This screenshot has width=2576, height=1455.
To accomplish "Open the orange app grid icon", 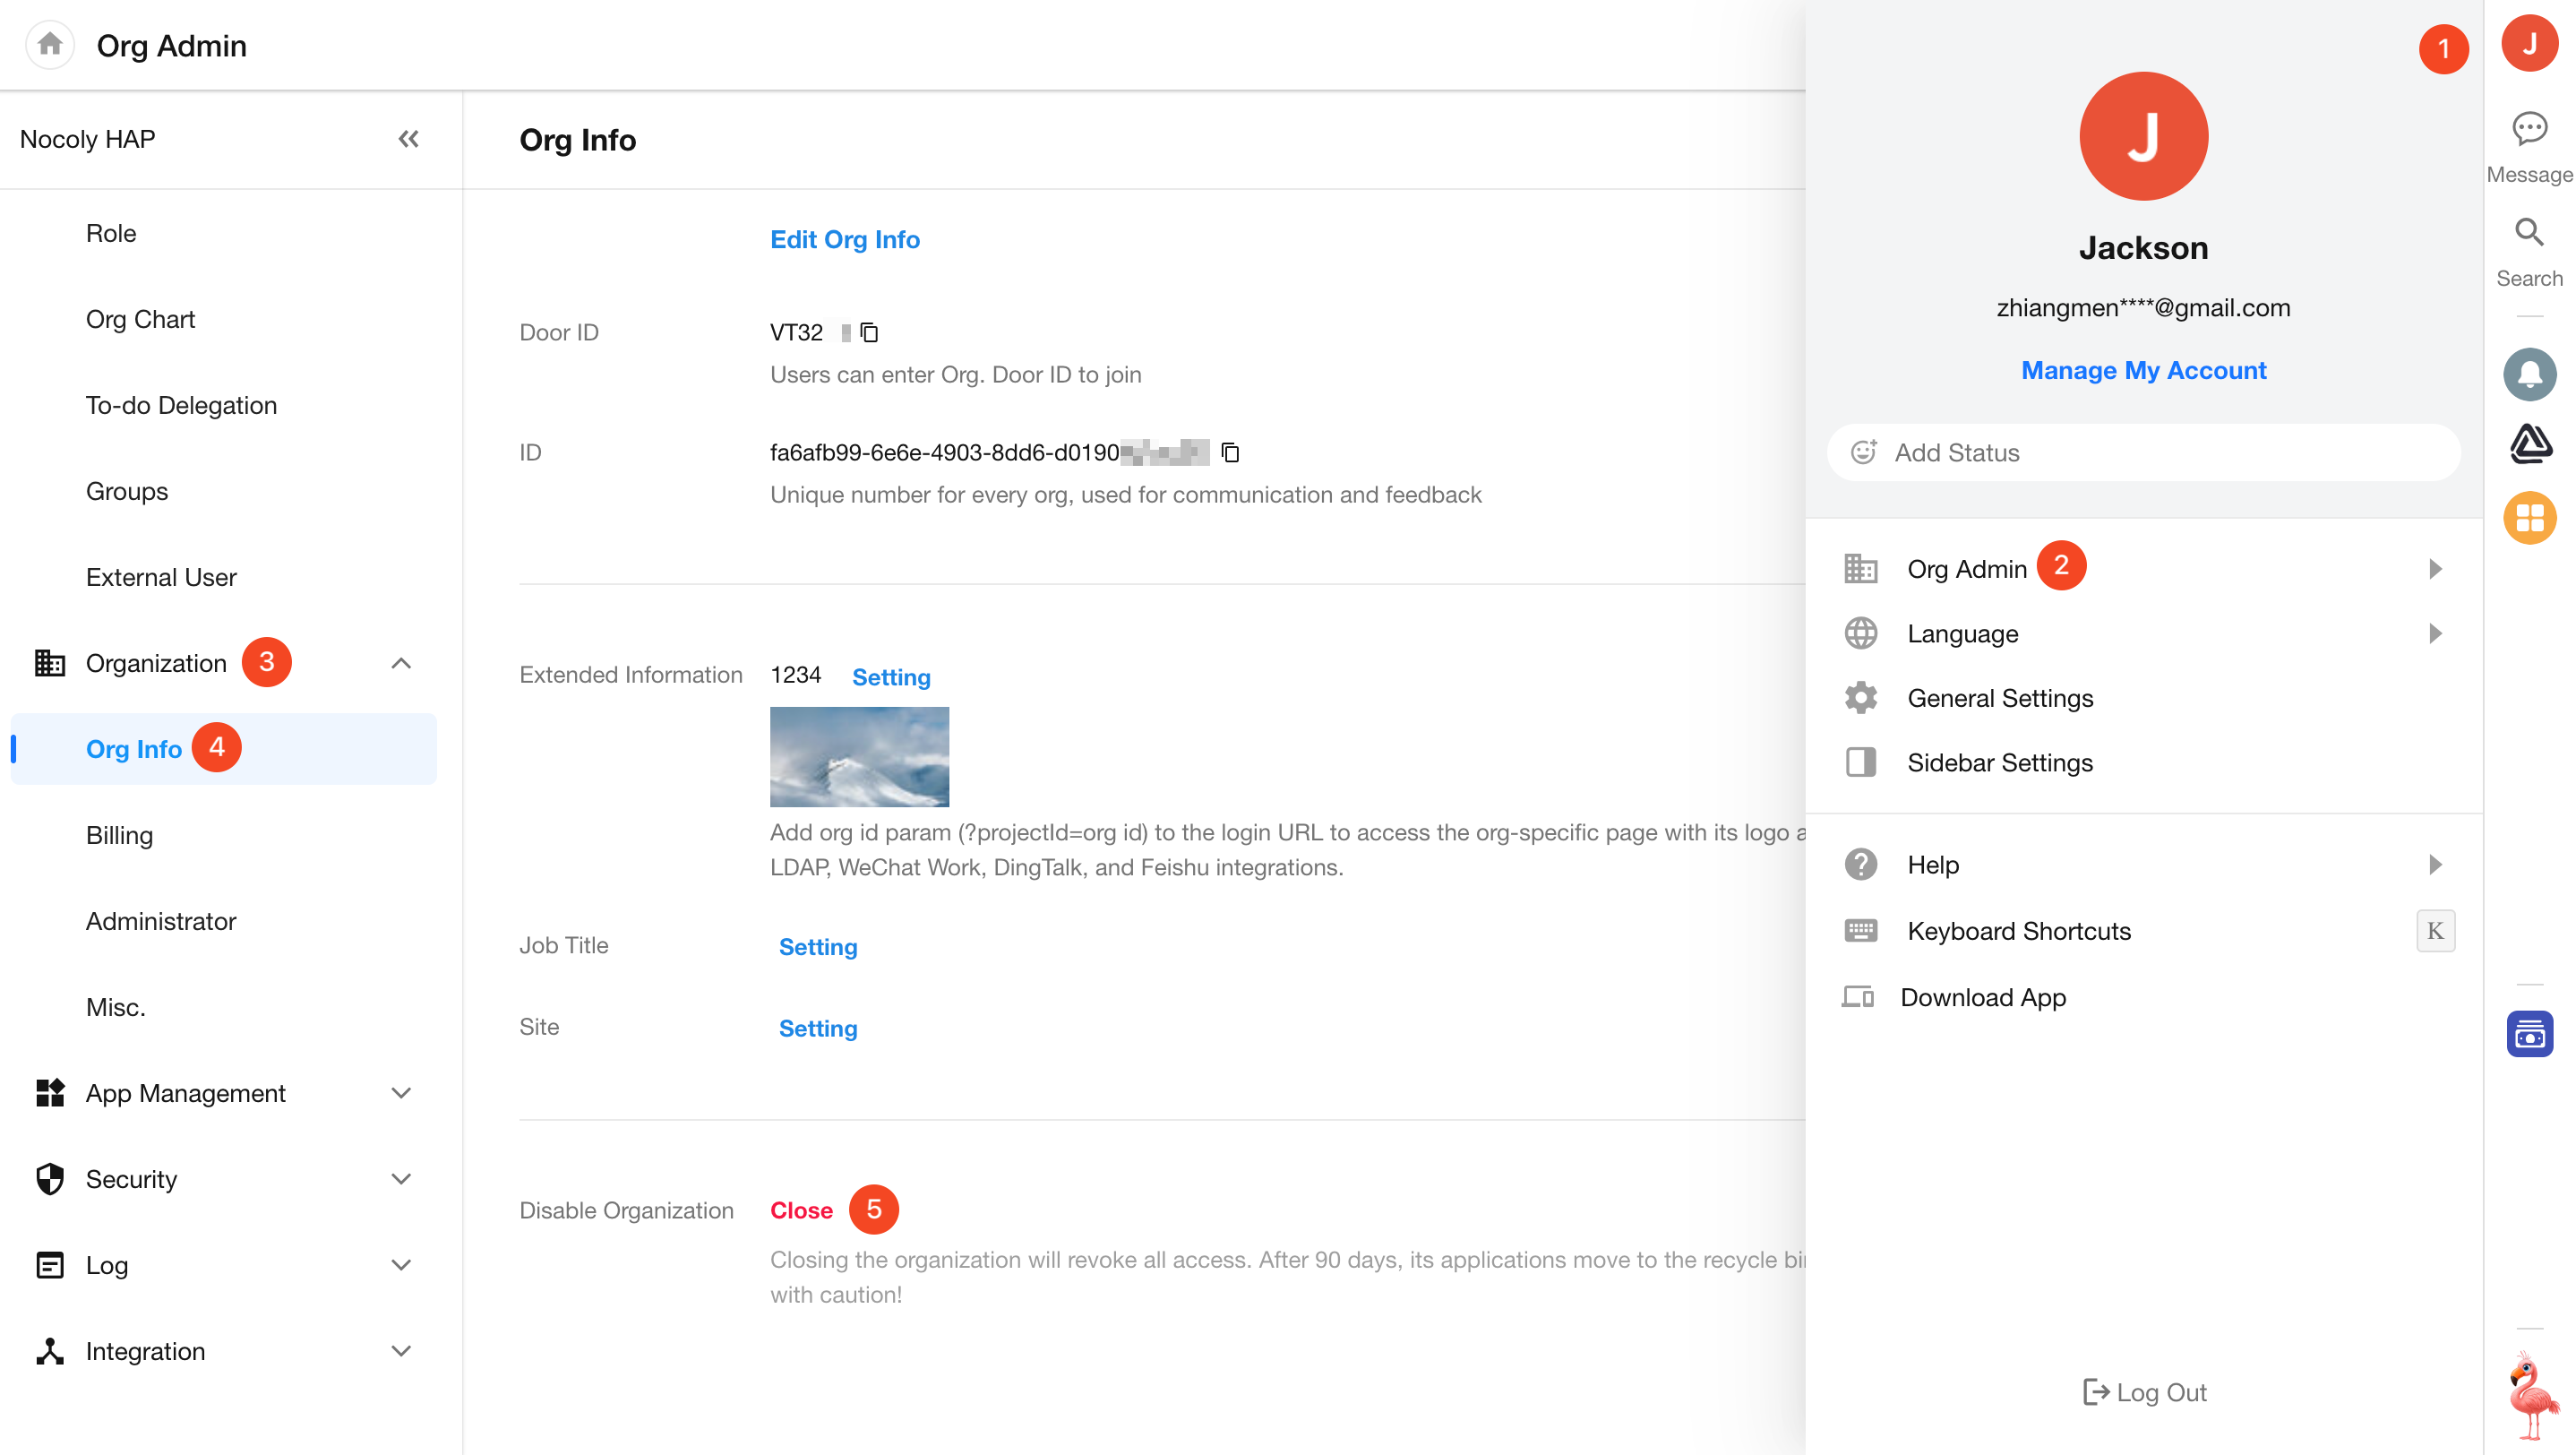I will (x=2529, y=518).
